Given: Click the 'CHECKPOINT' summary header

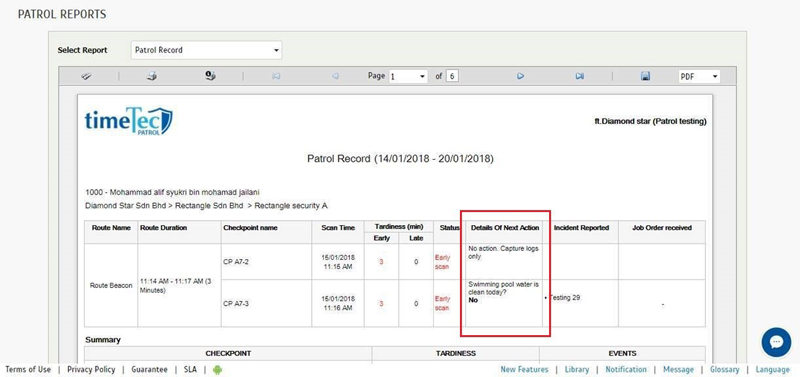Looking at the screenshot, I should click(228, 353).
